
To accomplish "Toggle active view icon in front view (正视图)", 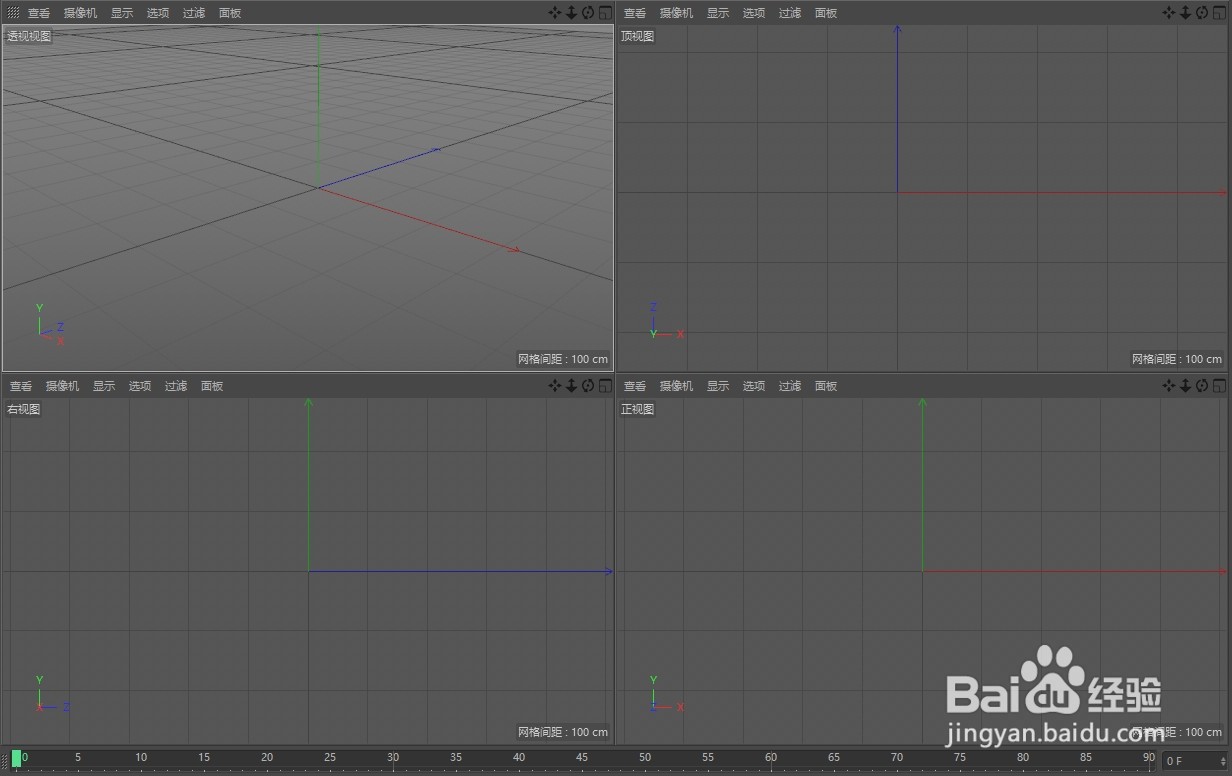I will [x=1218, y=386].
